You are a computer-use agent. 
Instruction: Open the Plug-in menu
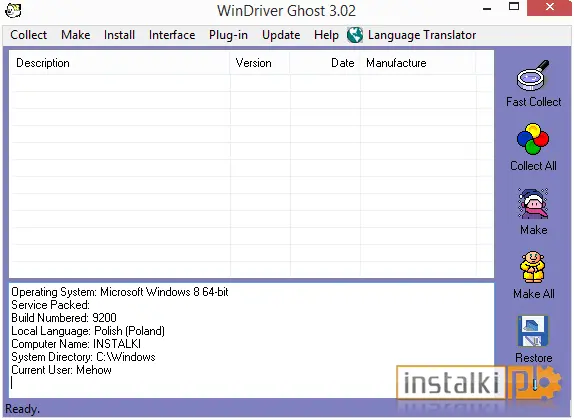[x=228, y=35]
